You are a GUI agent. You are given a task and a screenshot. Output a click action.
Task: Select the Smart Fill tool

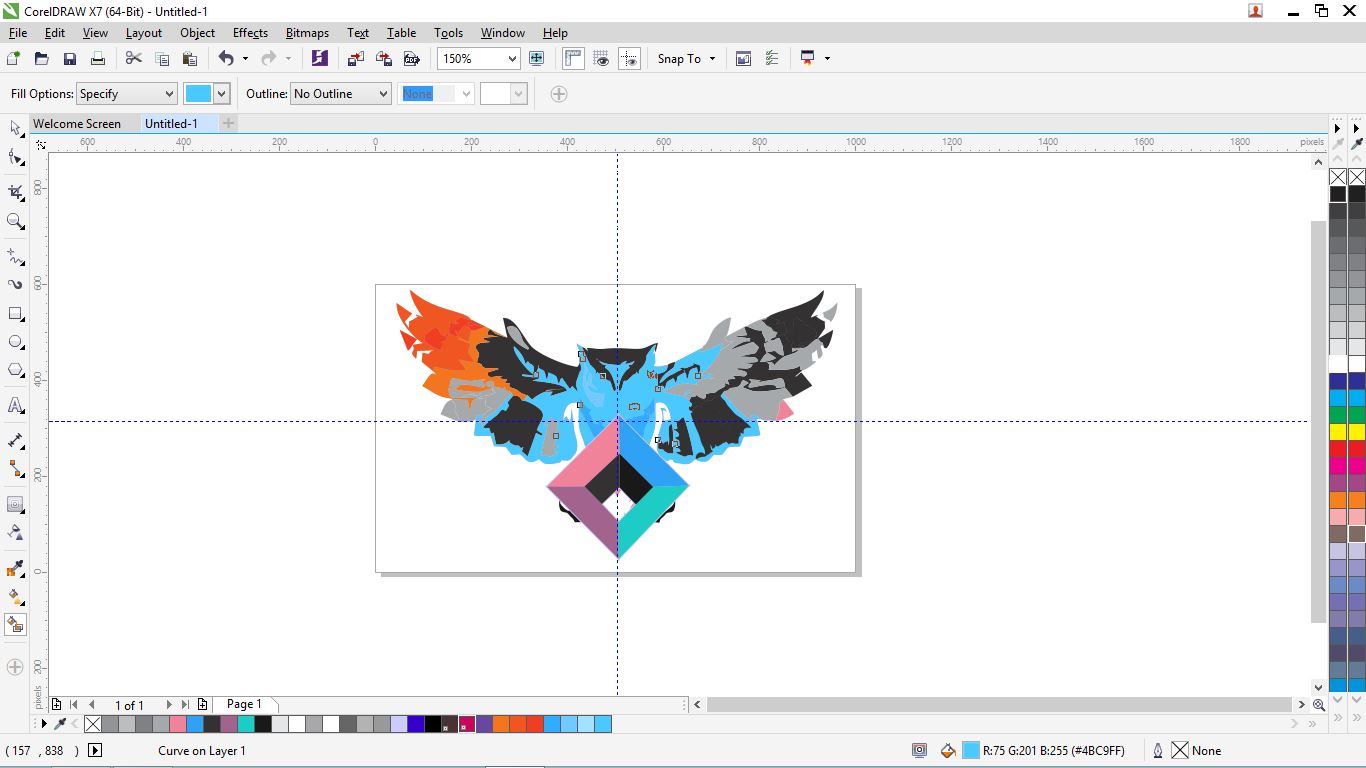pyautogui.click(x=15, y=625)
